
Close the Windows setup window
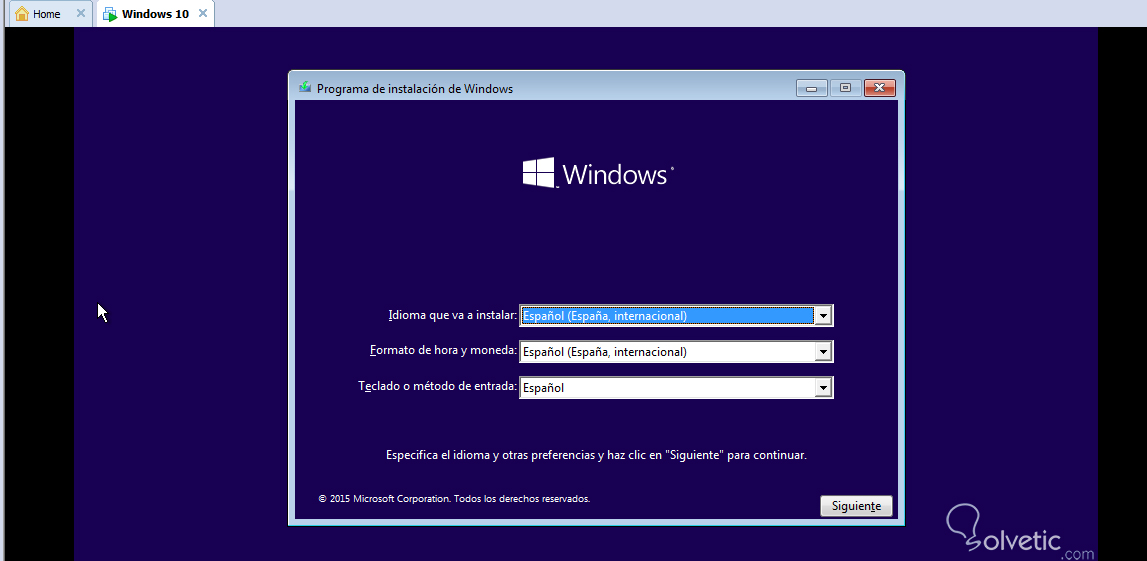pos(879,88)
